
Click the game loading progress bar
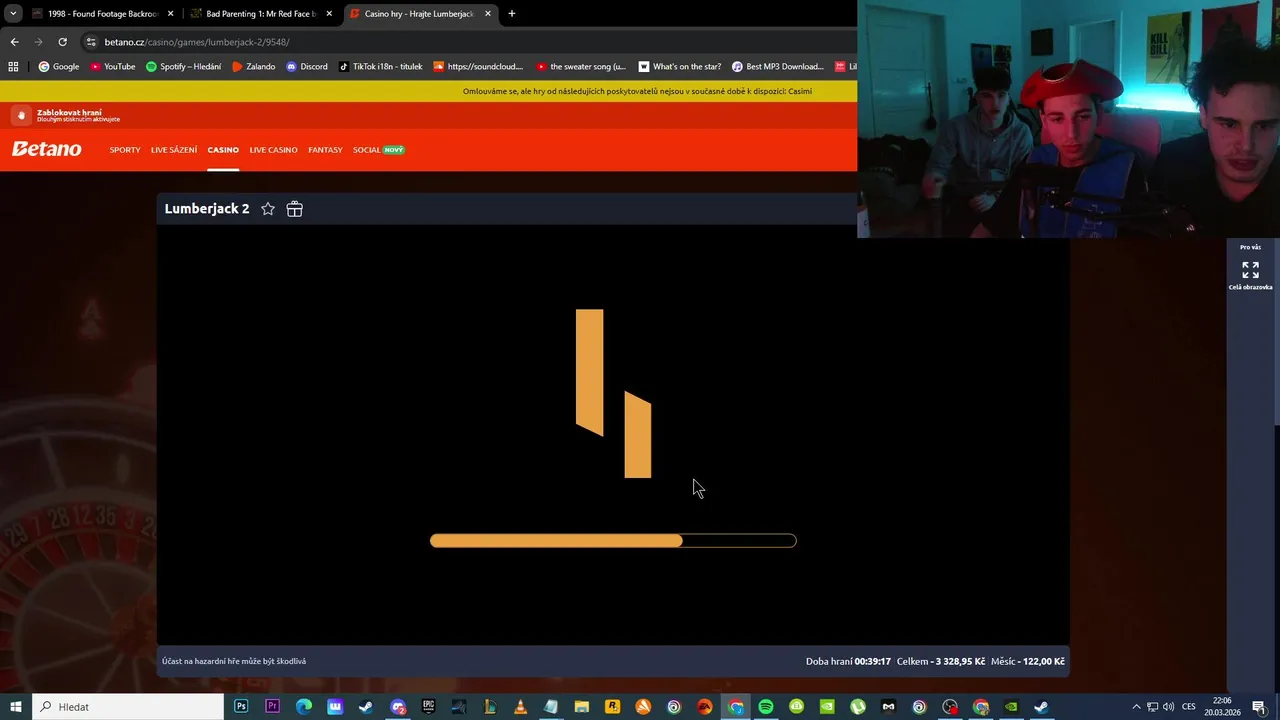pos(613,541)
